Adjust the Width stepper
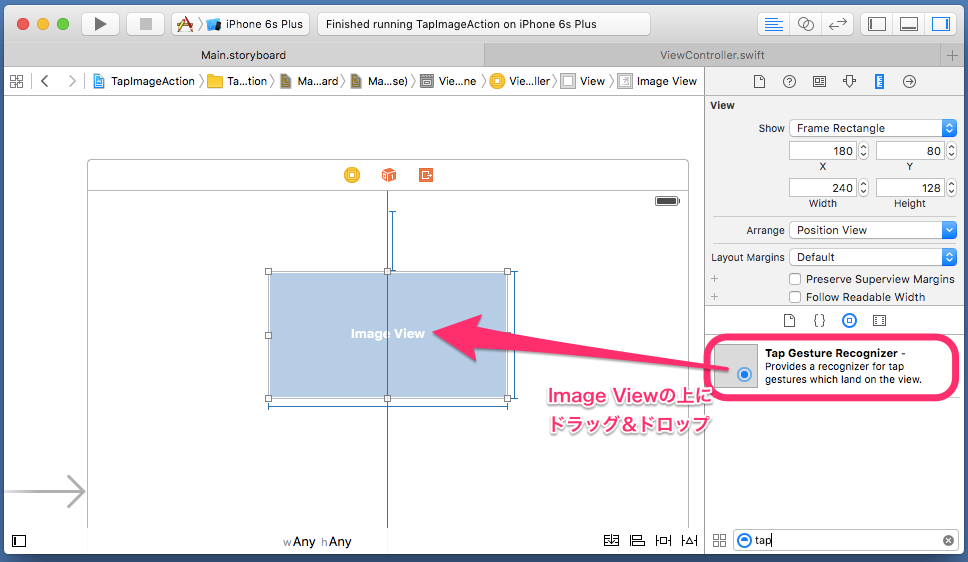The height and width of the screenshot is (562, 968). 864,188
